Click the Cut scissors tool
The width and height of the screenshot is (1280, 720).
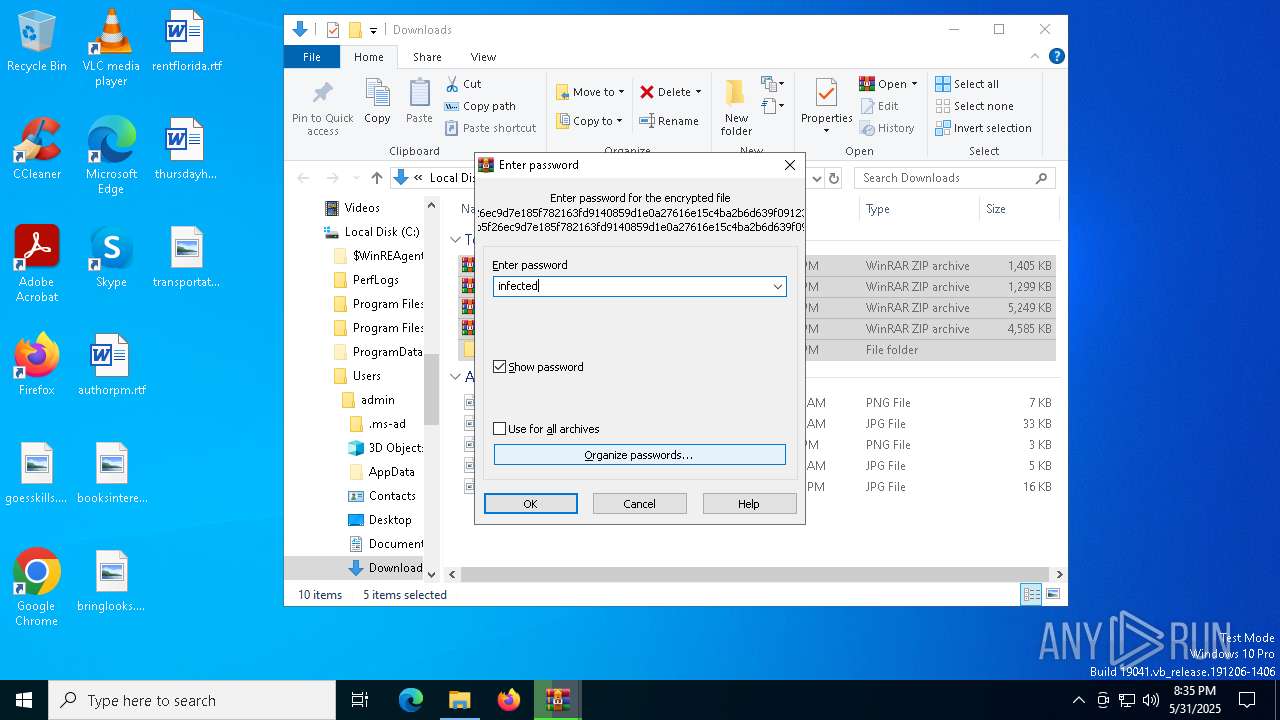tap(463, 84)
